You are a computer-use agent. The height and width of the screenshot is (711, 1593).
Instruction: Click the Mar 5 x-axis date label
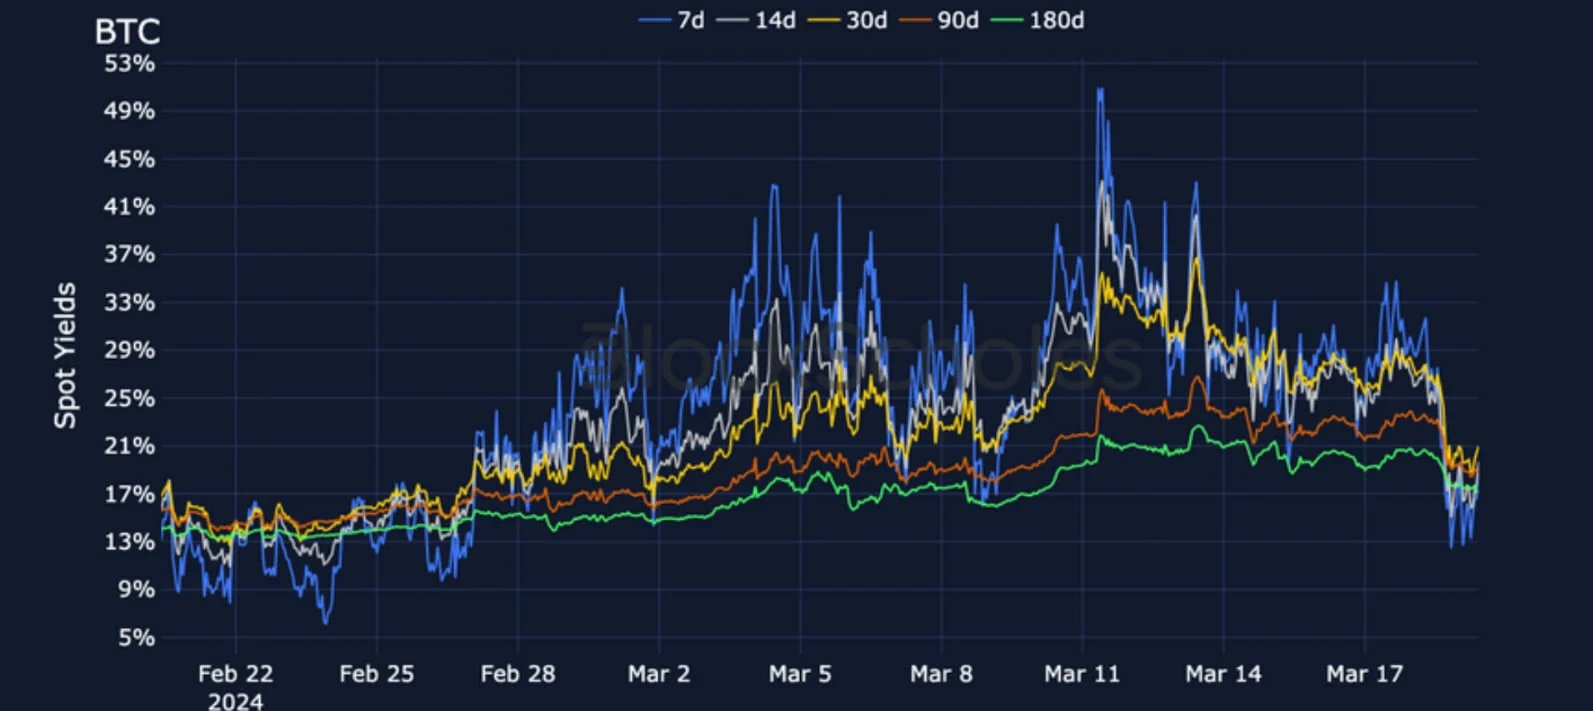[x=800, y=674]
